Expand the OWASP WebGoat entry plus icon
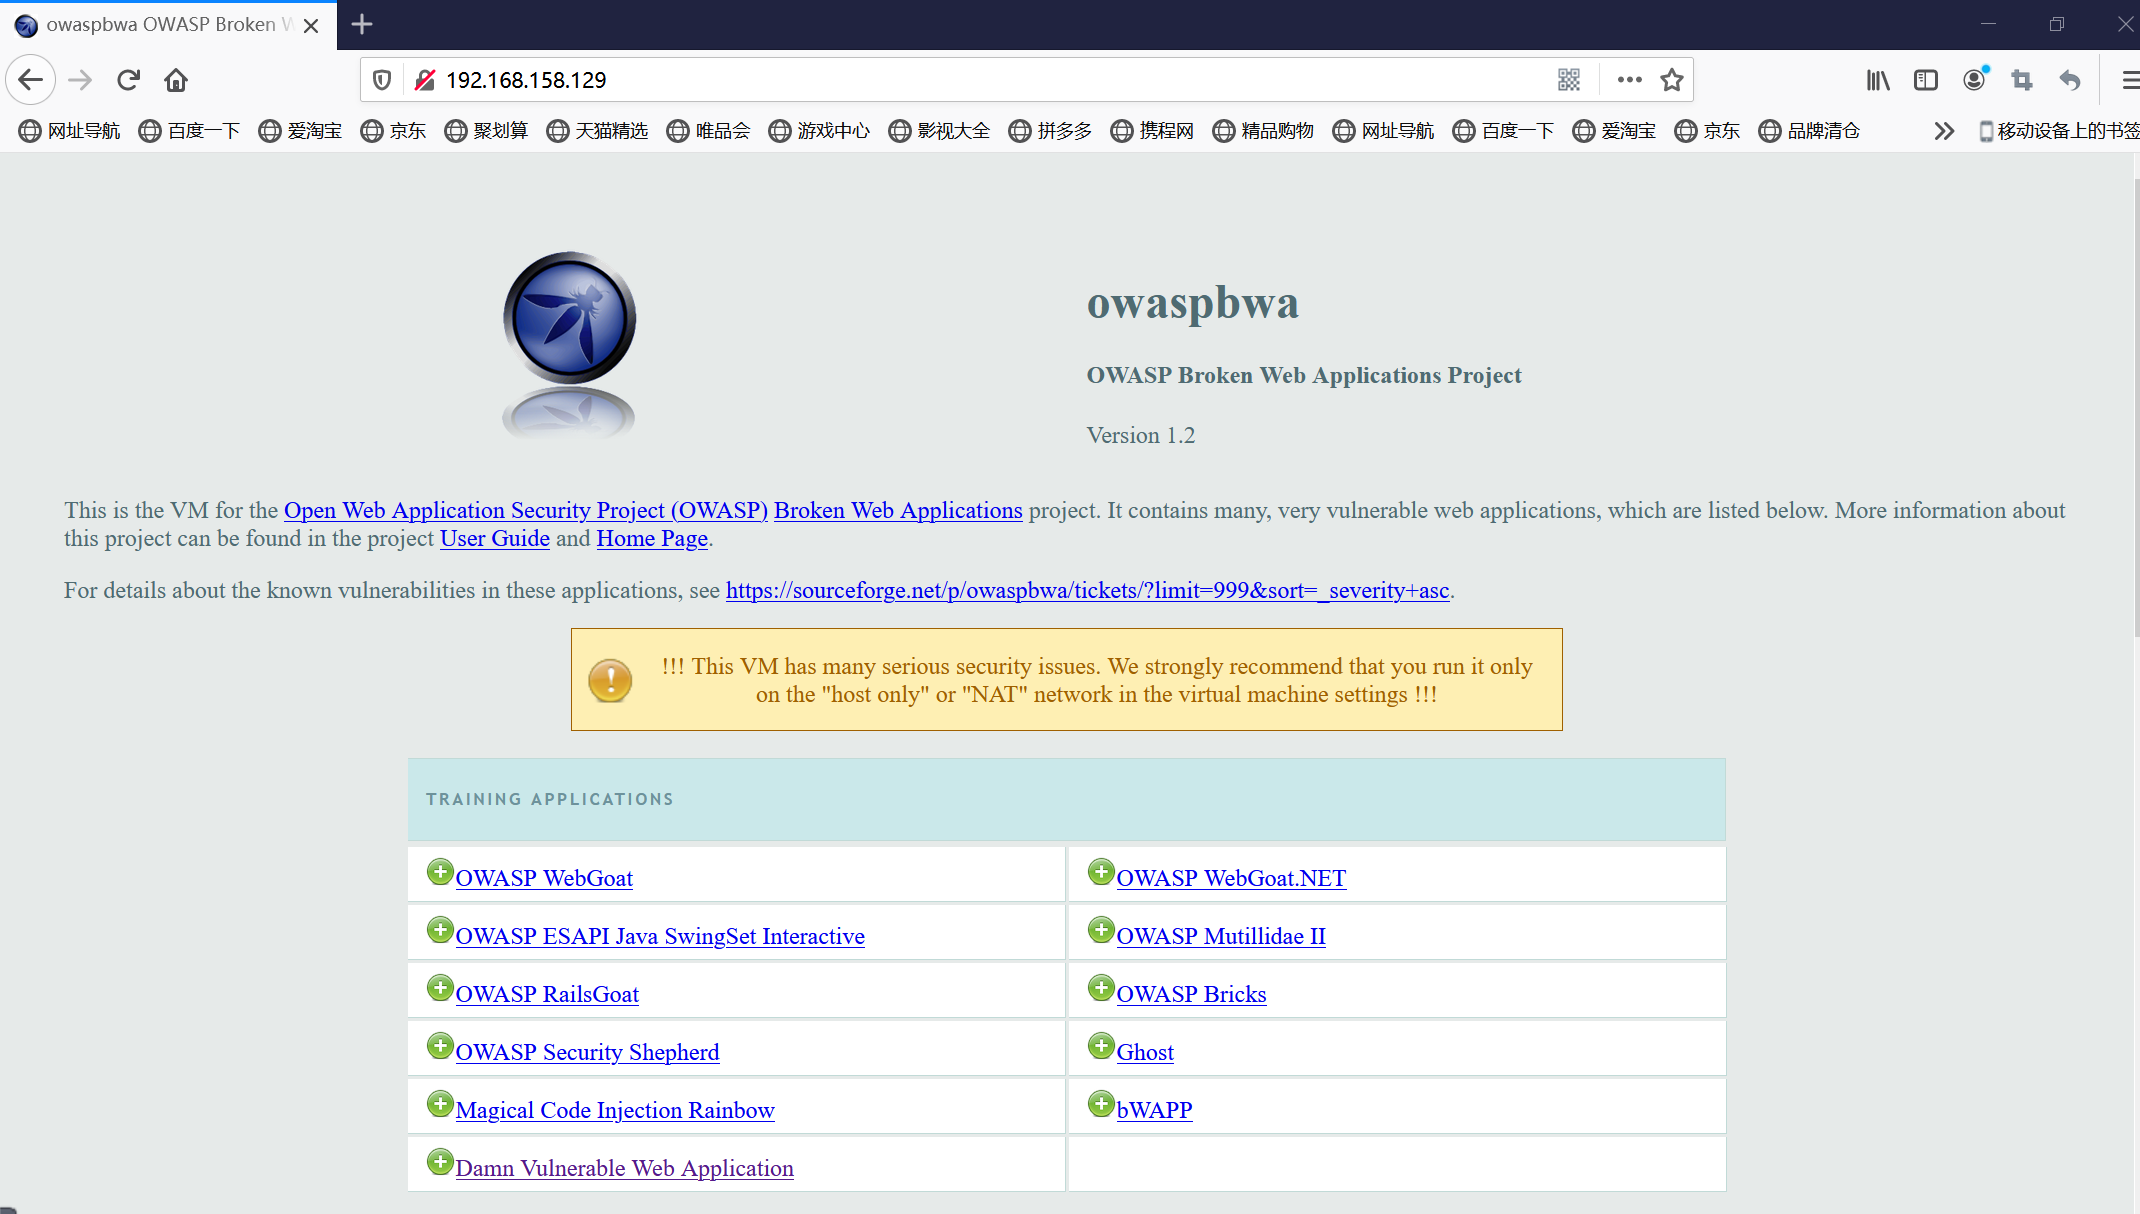Viewport: 2140px width, 1214px height. point(440,872)
